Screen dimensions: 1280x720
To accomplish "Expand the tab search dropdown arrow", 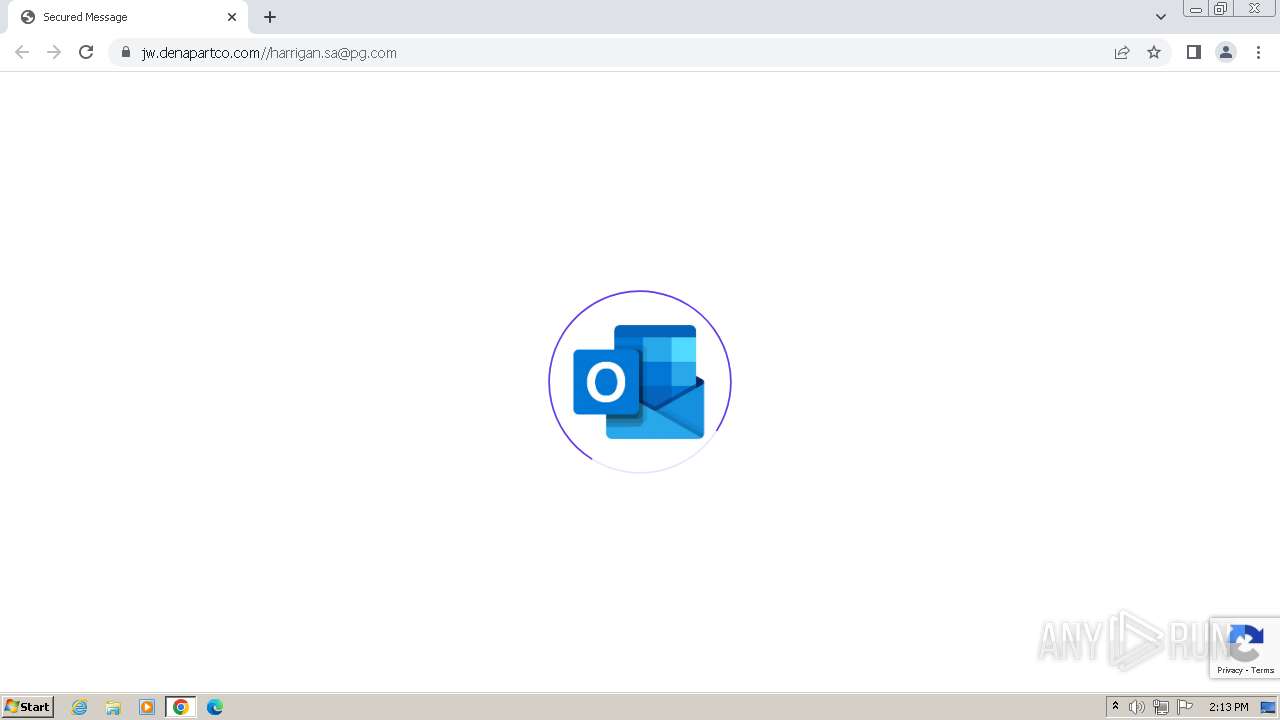I will coord(1161,17).
